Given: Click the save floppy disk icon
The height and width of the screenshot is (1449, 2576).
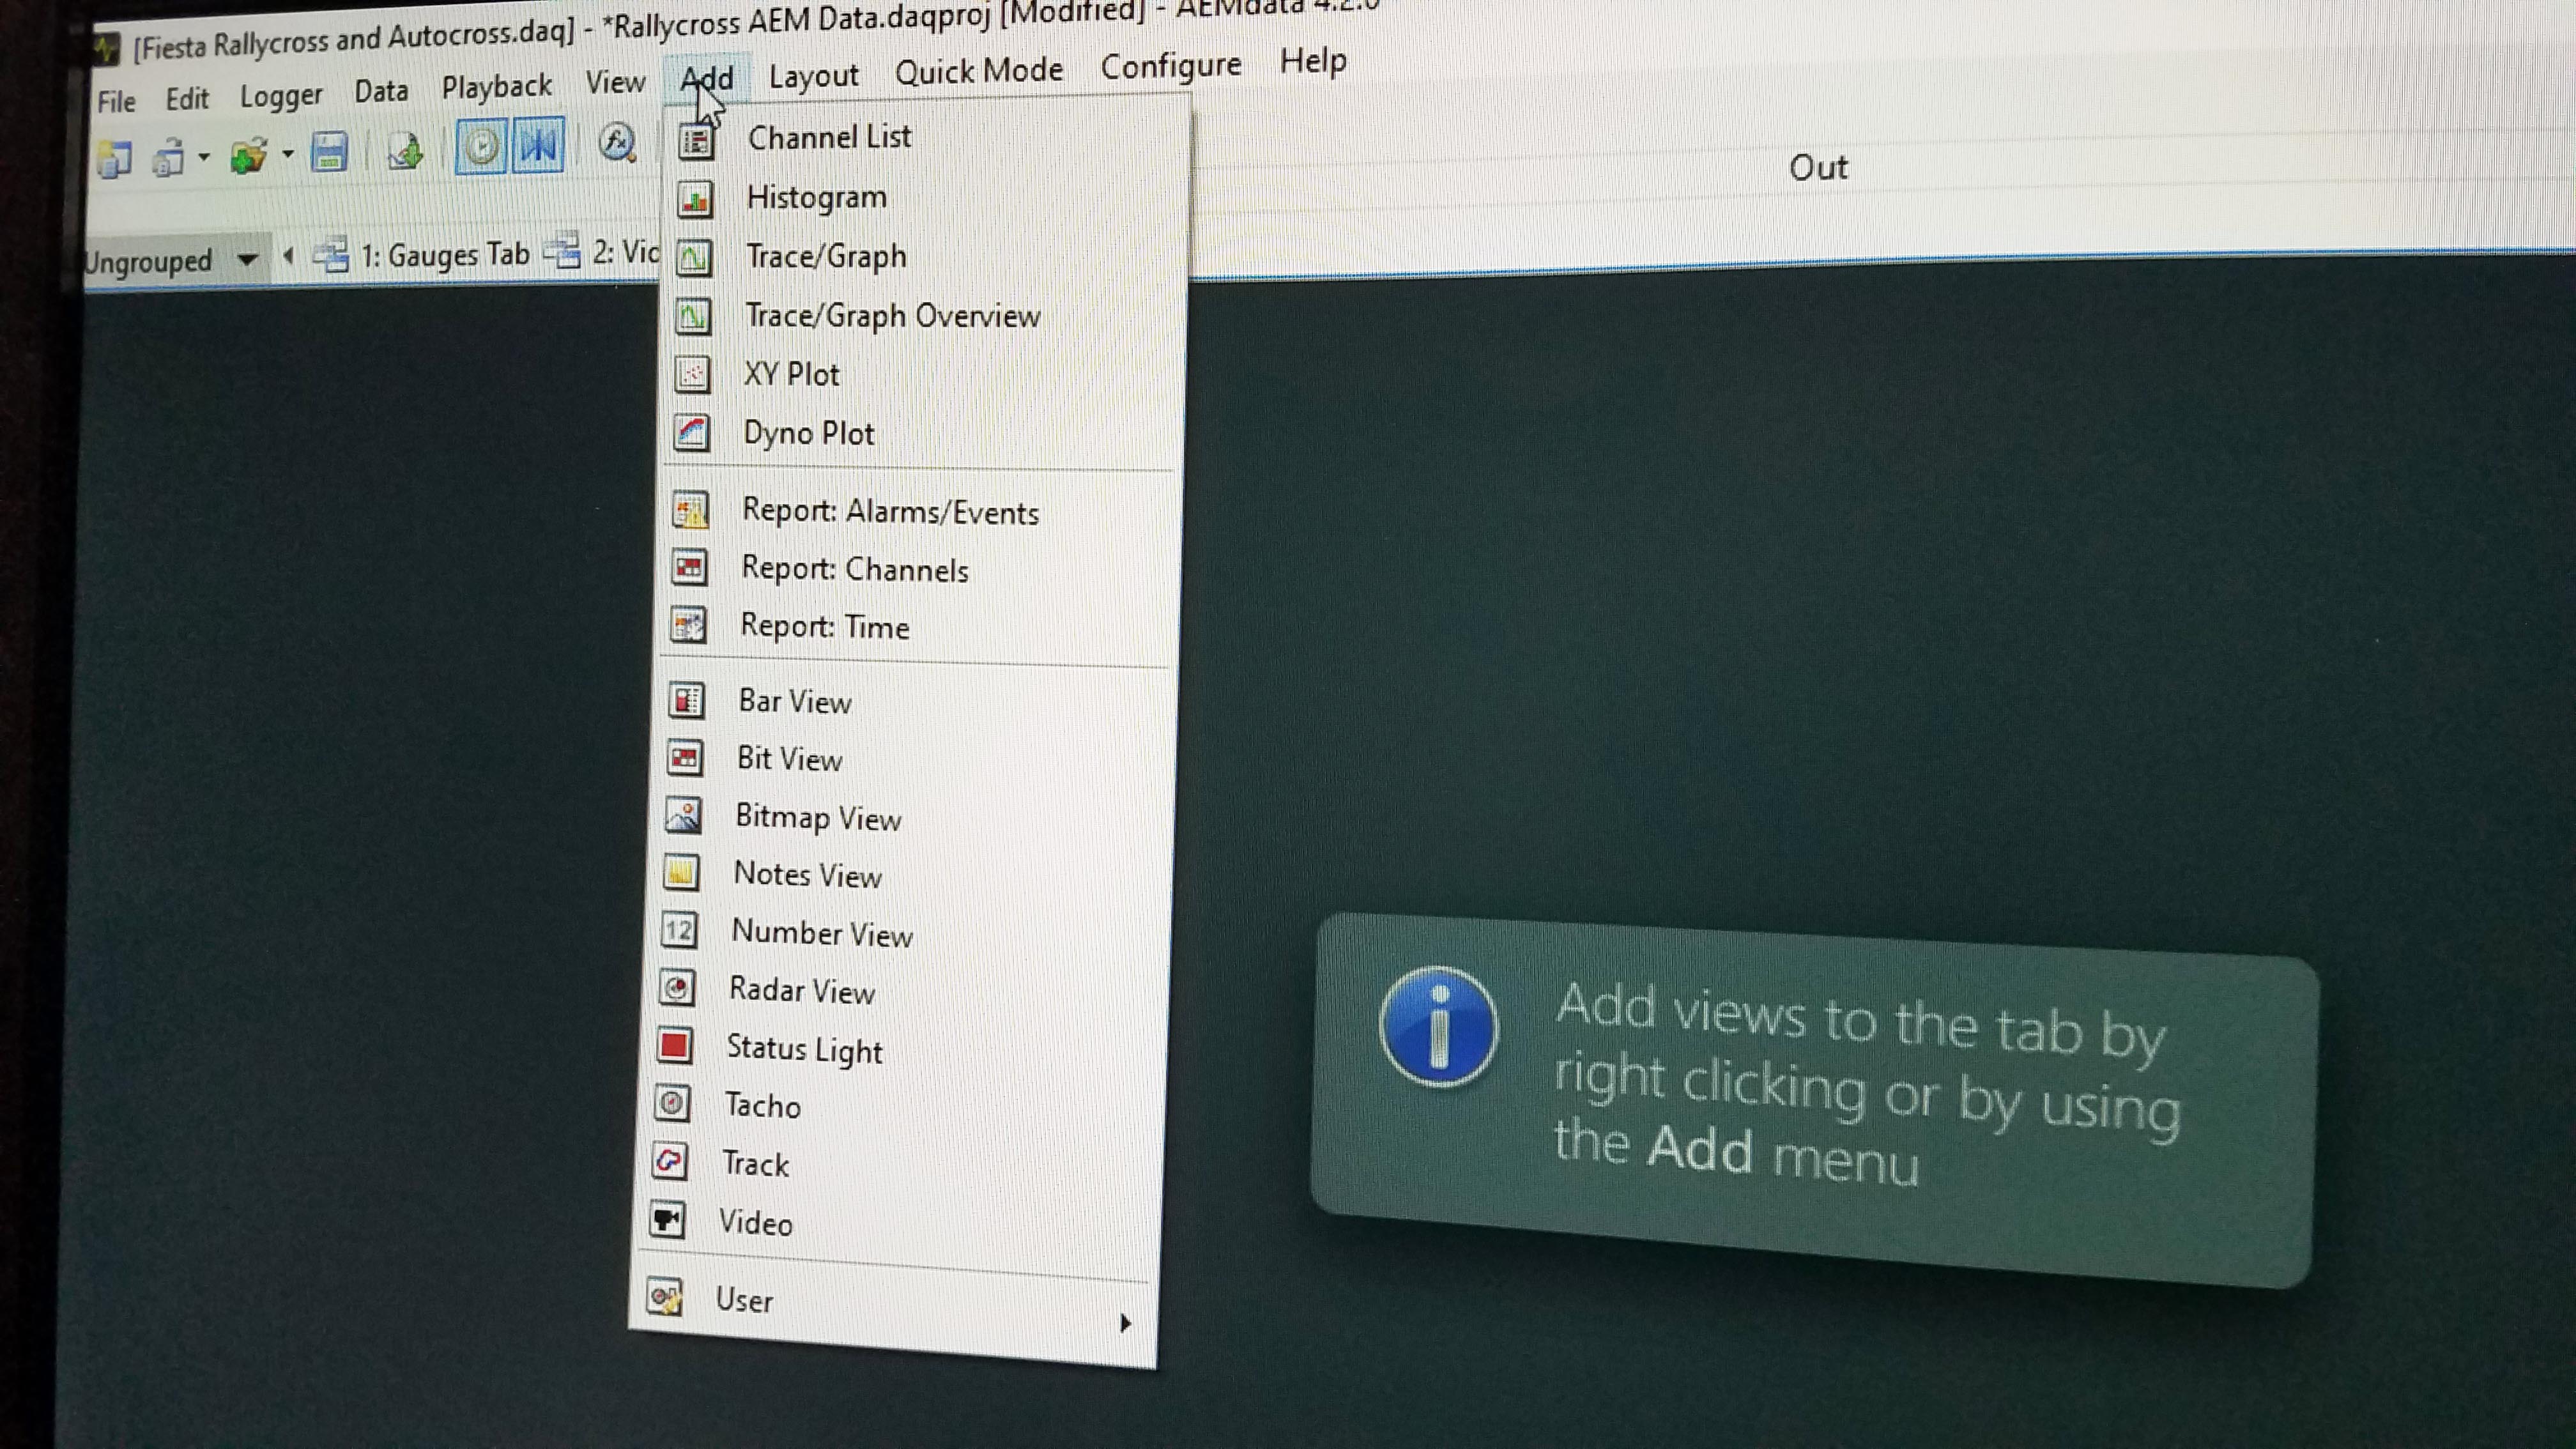Looking at the screenshot, I should coord(329,152).
